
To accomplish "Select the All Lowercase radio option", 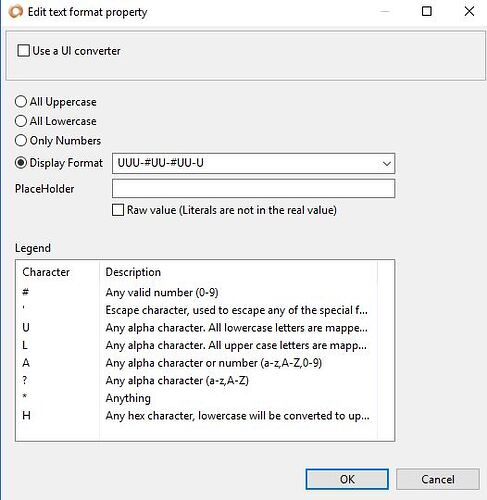I will (21, 121).
